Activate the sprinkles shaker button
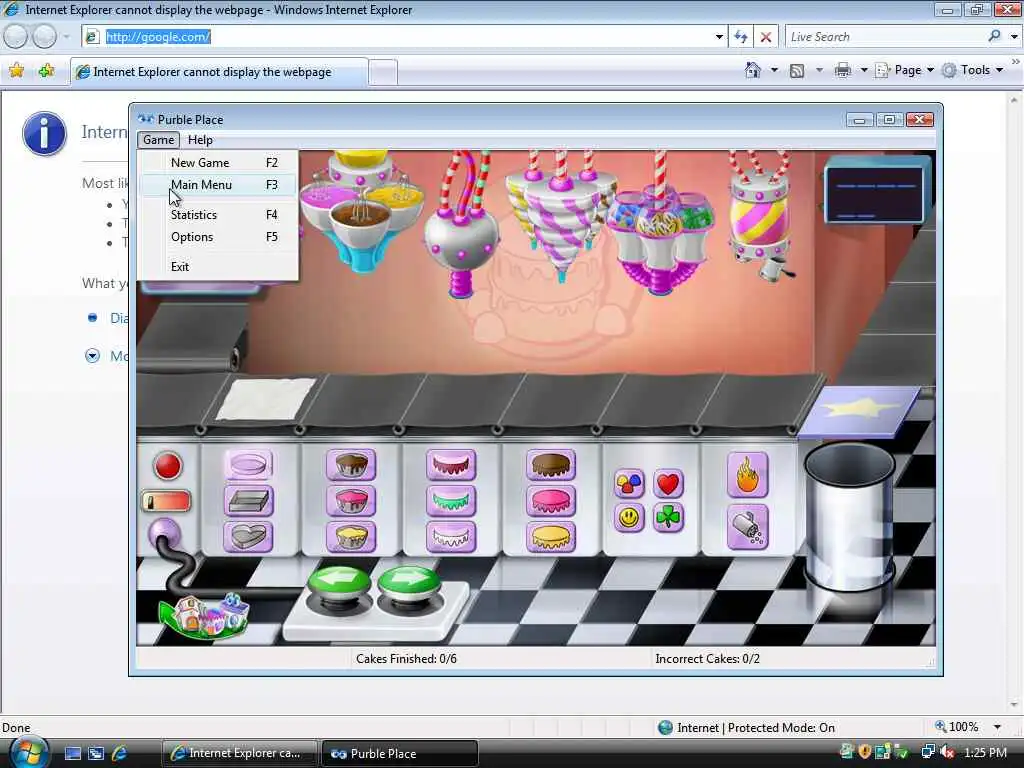Viewport: 1024px width, 768px height. pyautogui.click(x=748, y=527)
